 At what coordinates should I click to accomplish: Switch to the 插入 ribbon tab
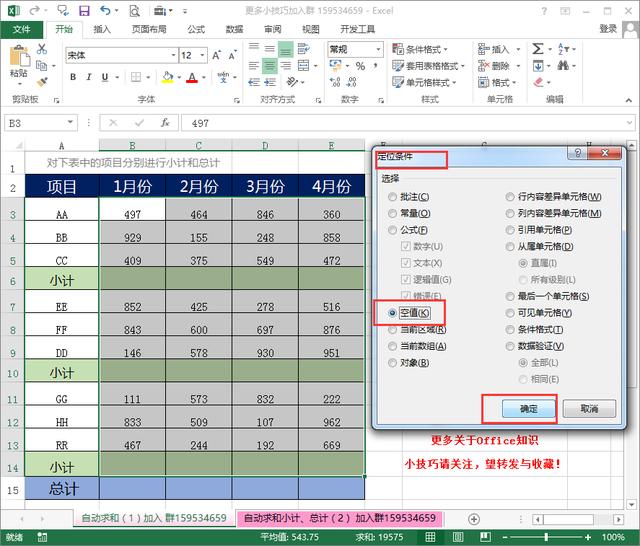click(102, 29)
